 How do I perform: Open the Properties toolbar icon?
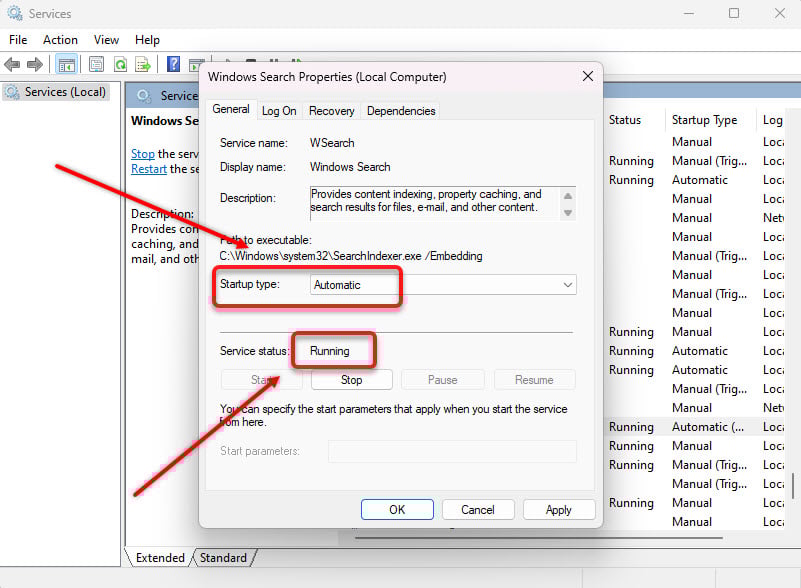point(97,64)
